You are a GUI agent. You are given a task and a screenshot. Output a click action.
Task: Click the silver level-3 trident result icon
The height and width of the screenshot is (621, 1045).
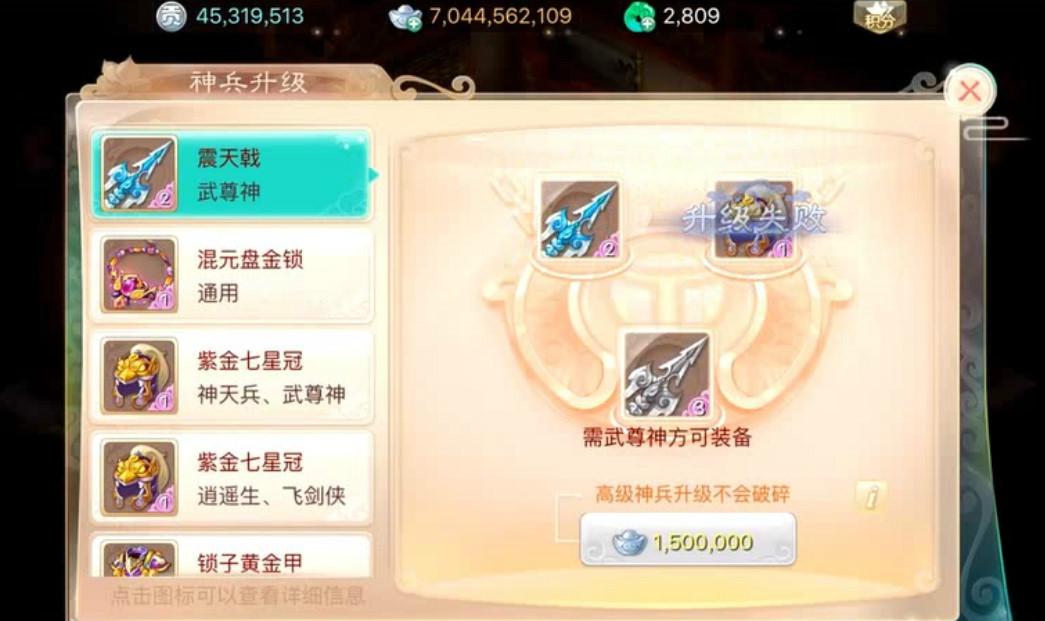(666, 374)
